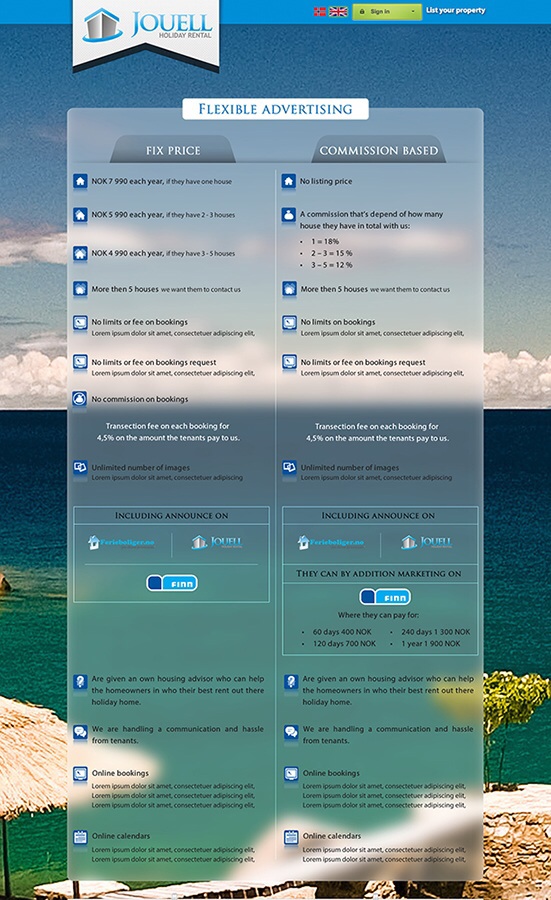Open Jouell logo in Fix Price announce box

217,542
